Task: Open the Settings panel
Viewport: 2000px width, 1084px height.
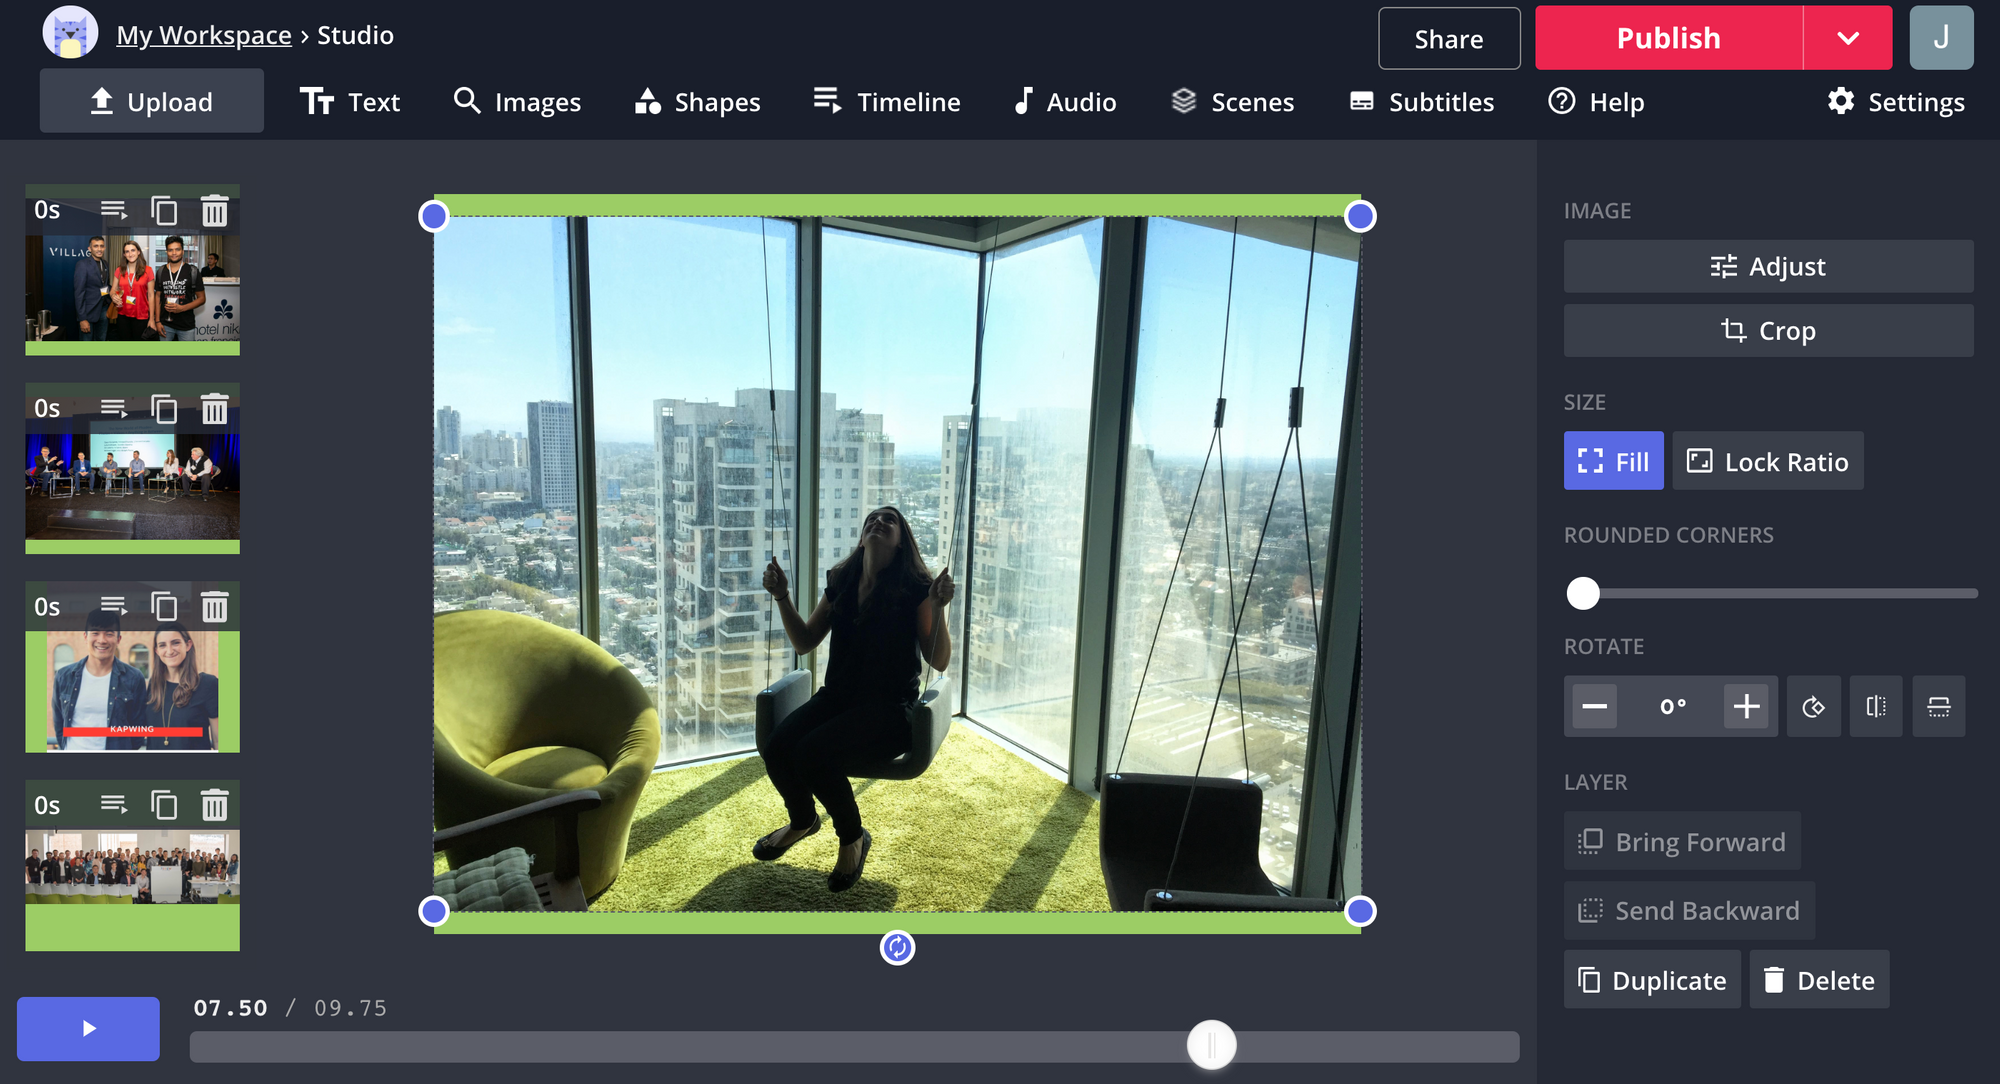Action: [1896, 102]
